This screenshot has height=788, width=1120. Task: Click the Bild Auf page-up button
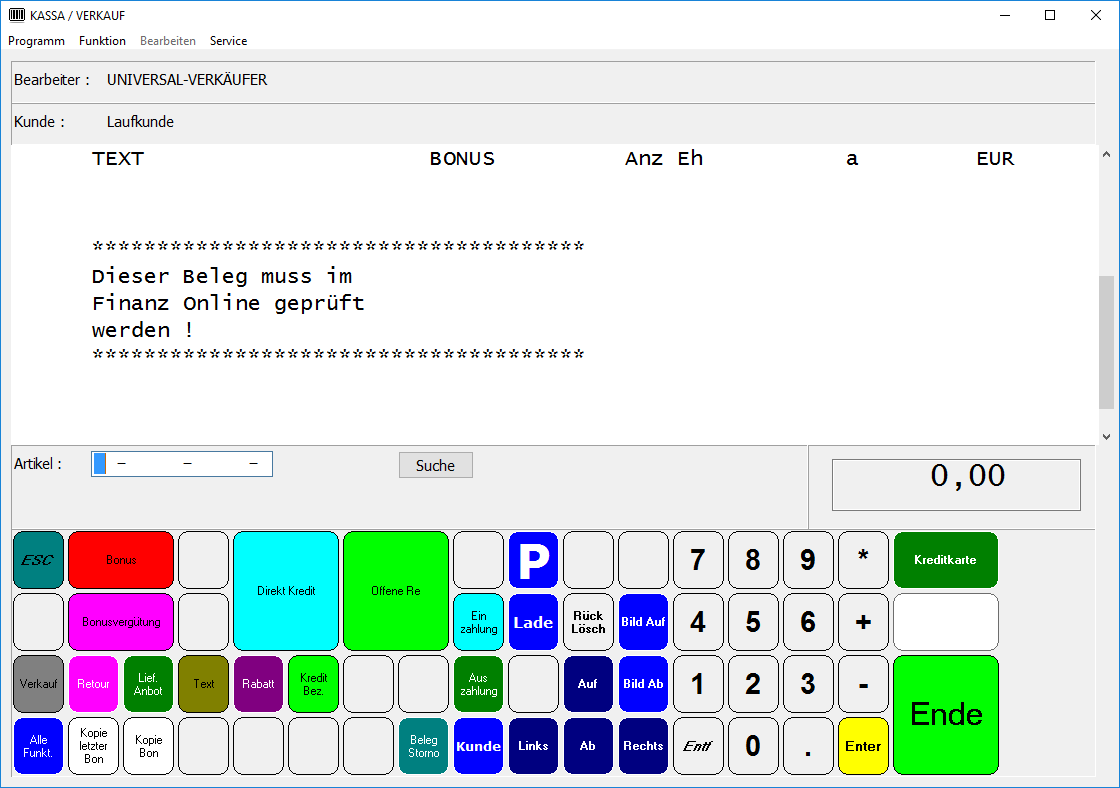(643, 622)
